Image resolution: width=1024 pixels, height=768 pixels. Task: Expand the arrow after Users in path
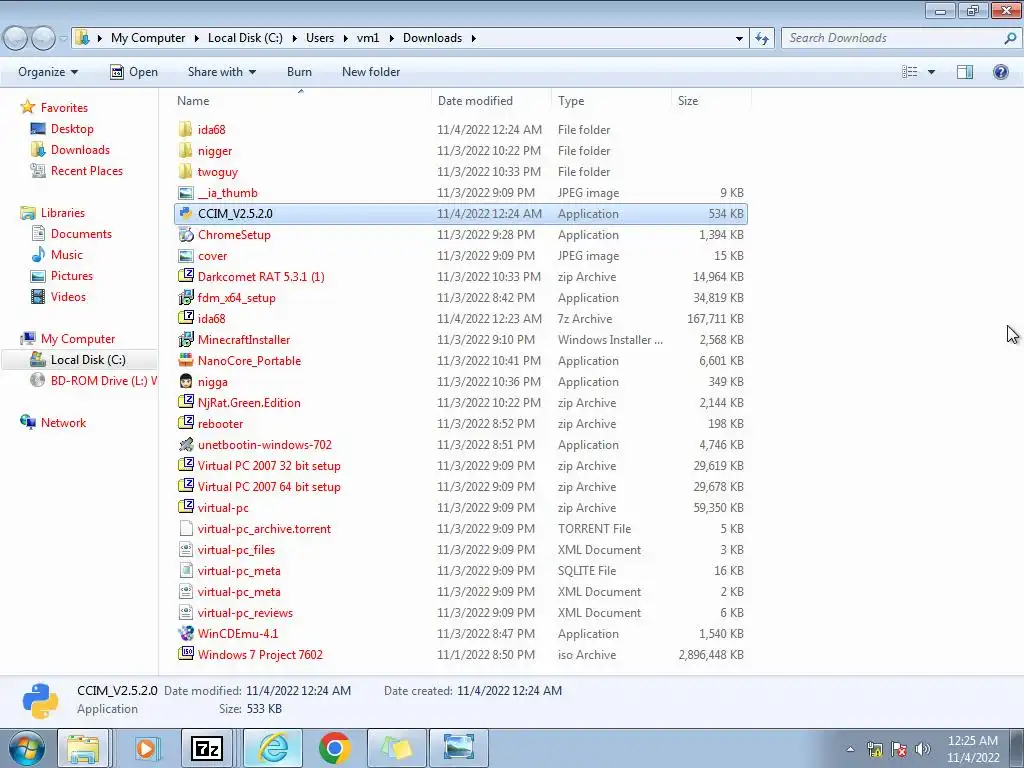345,39
